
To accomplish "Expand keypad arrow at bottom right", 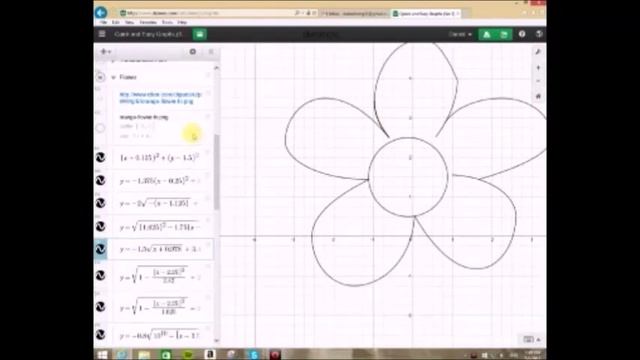I will (x=539, y=340).
